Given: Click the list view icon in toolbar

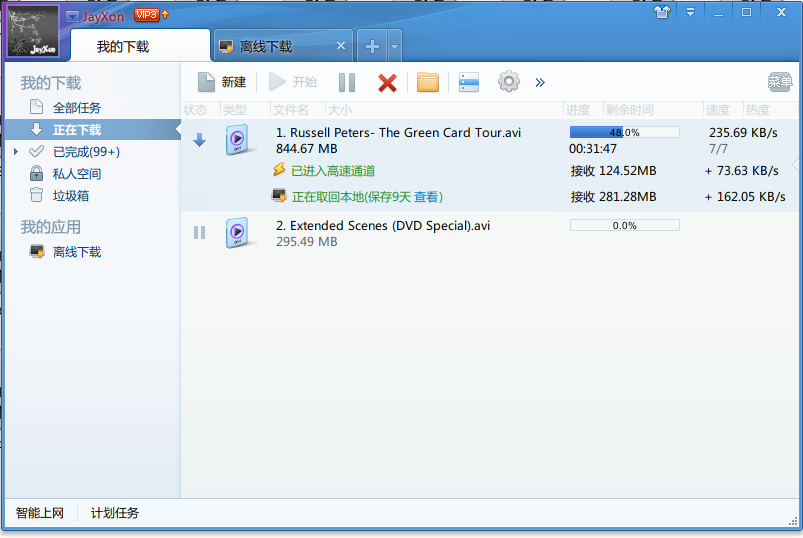Looking at the screenshot, I should tap(469, 82).
